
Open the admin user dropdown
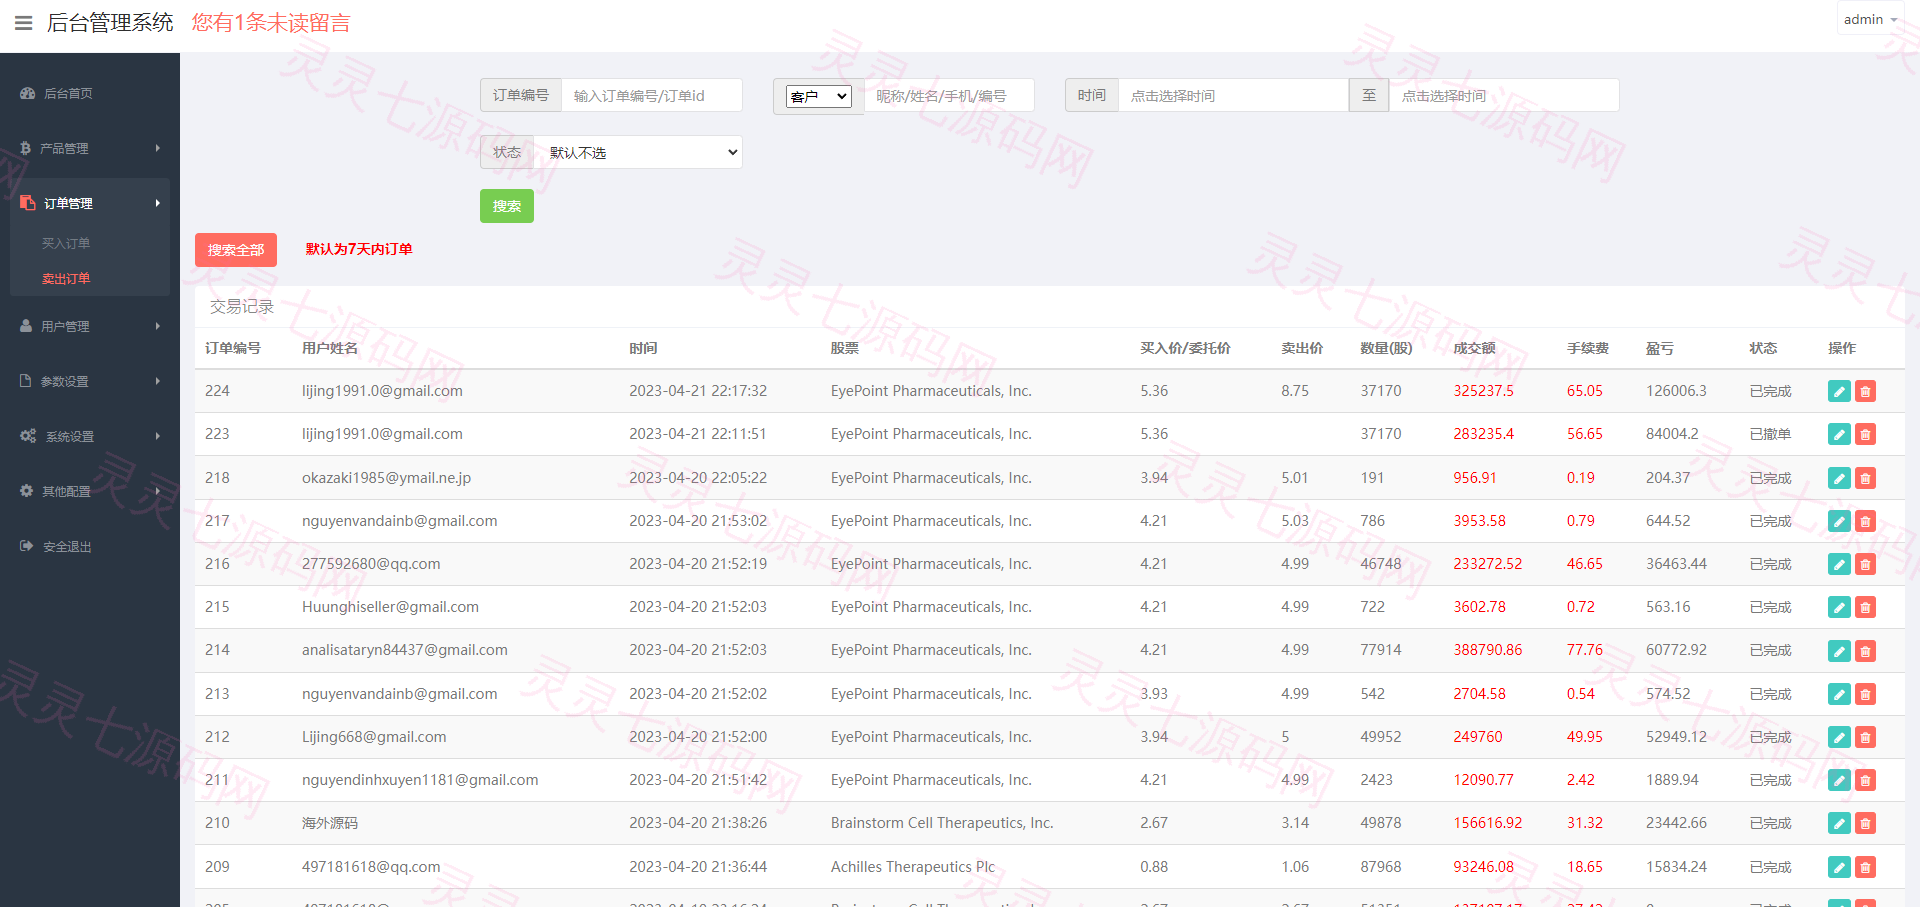pyautogui.click(x=1870, y=19)
